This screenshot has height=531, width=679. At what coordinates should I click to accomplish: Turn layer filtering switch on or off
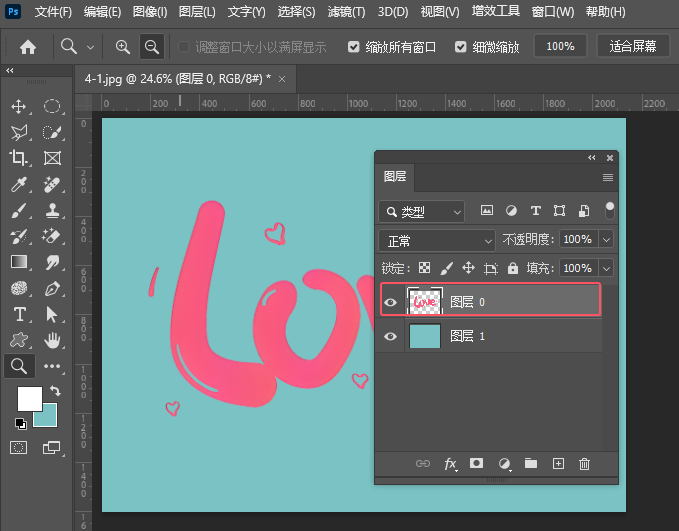point(609,210)
